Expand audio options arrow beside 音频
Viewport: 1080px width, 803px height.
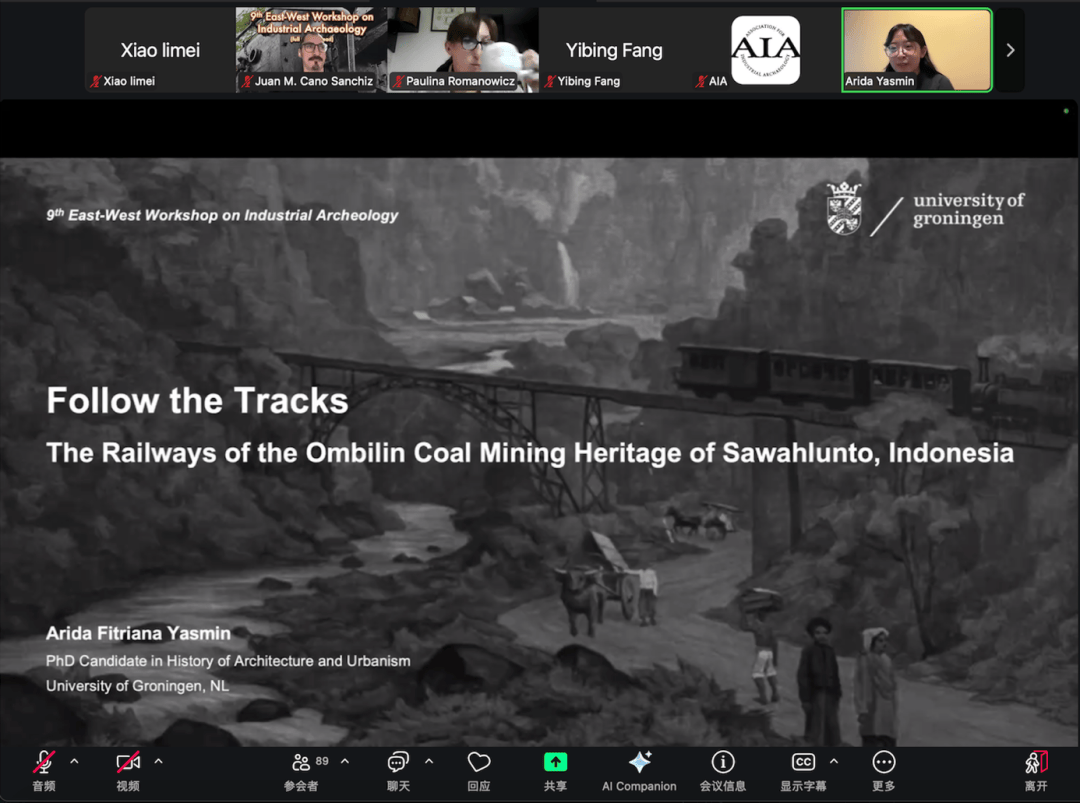[74, 761]
